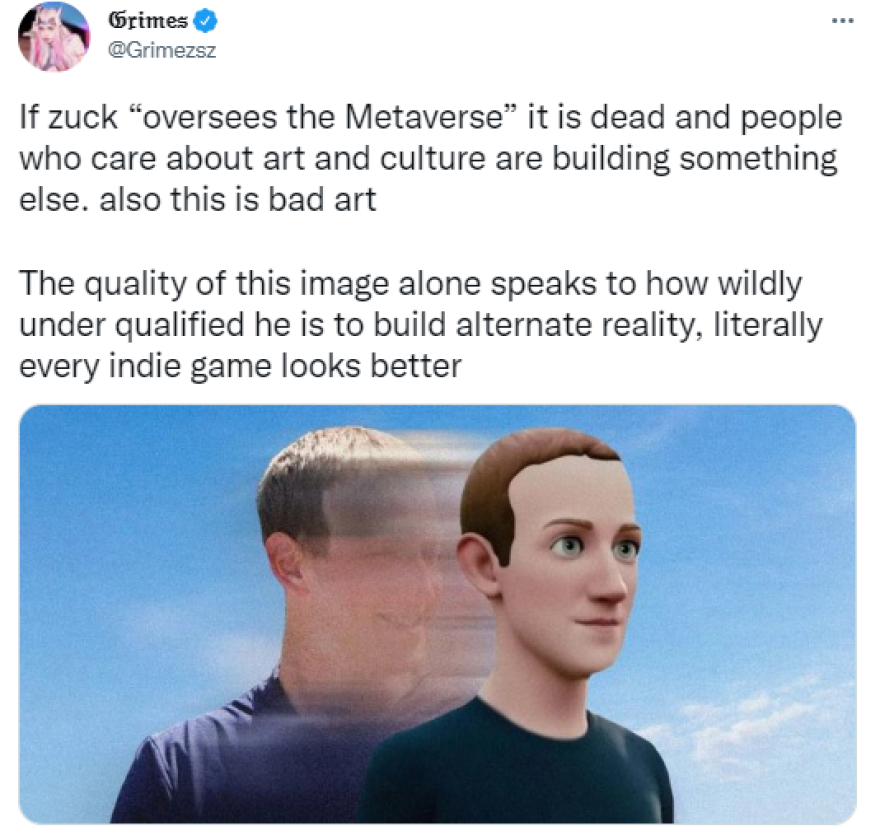Open Grimes' round profile picture
The height and width of the screenshot is (840, 880).
(54, 36)
